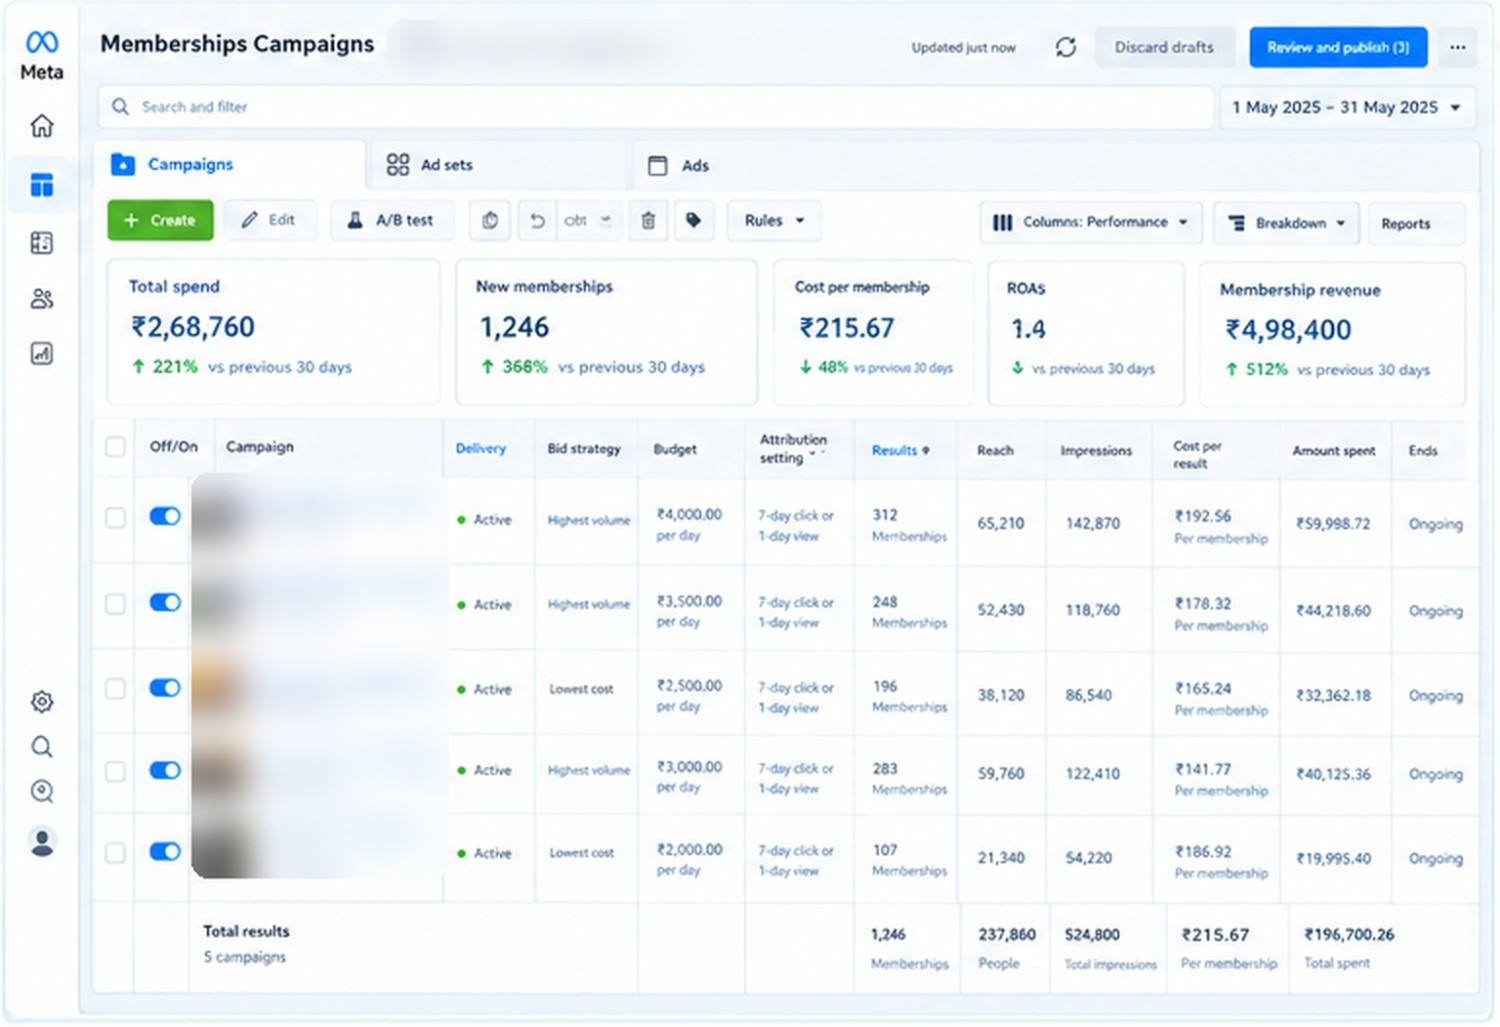Open the Audiences people icon in sidebar
1500x1027 pixels.
tap(42, 299)
